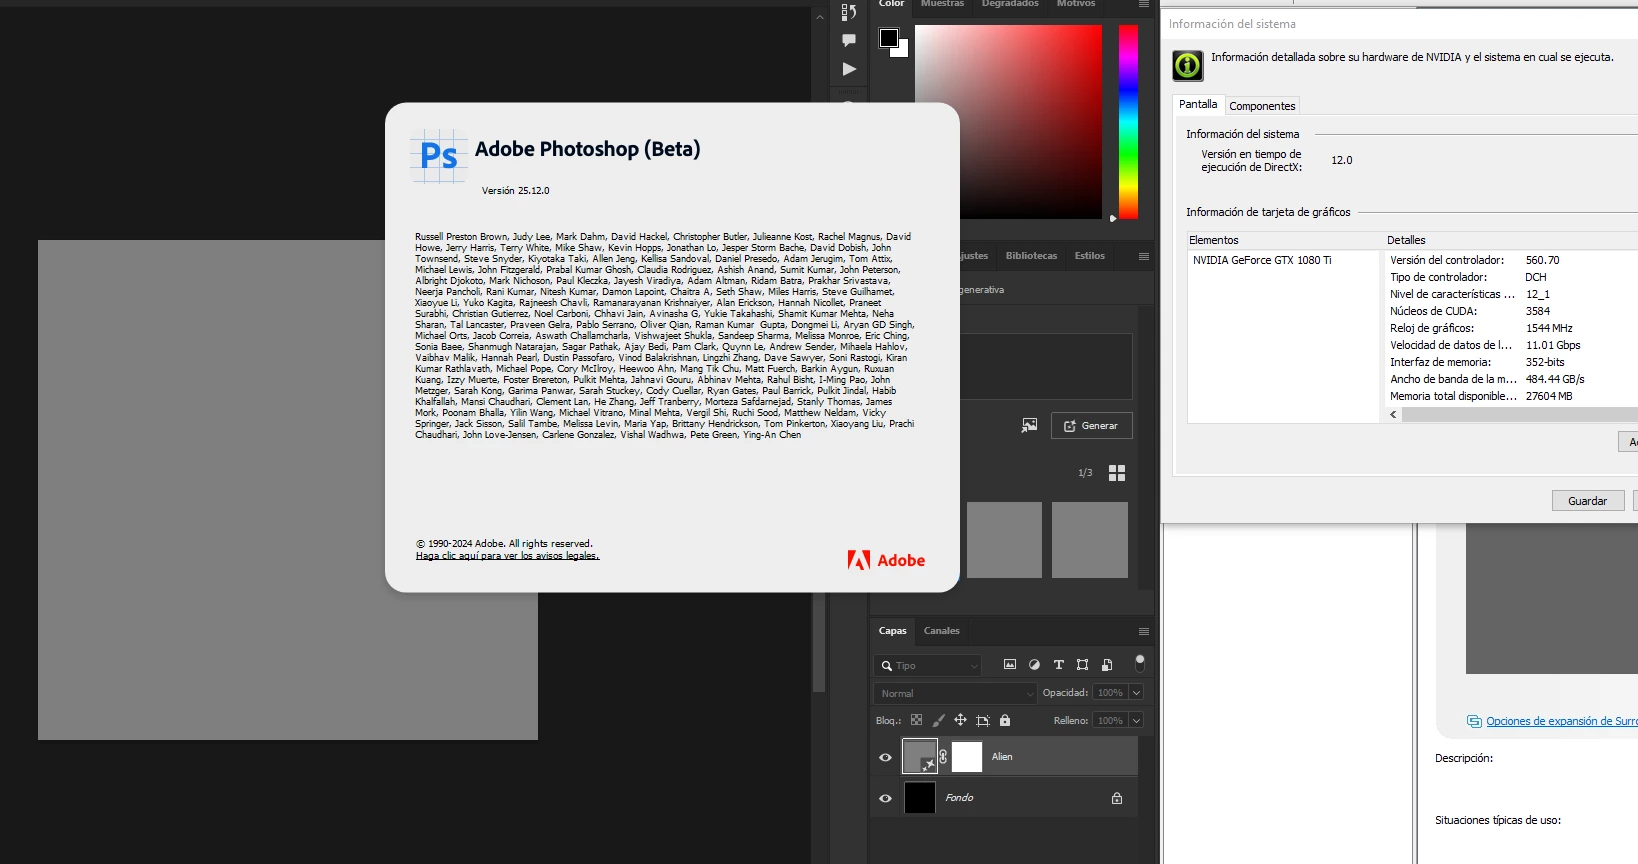Switch to the Motivos tab
The image size is (1638, 864).
pyautogui.click(x=1076, y=4)
